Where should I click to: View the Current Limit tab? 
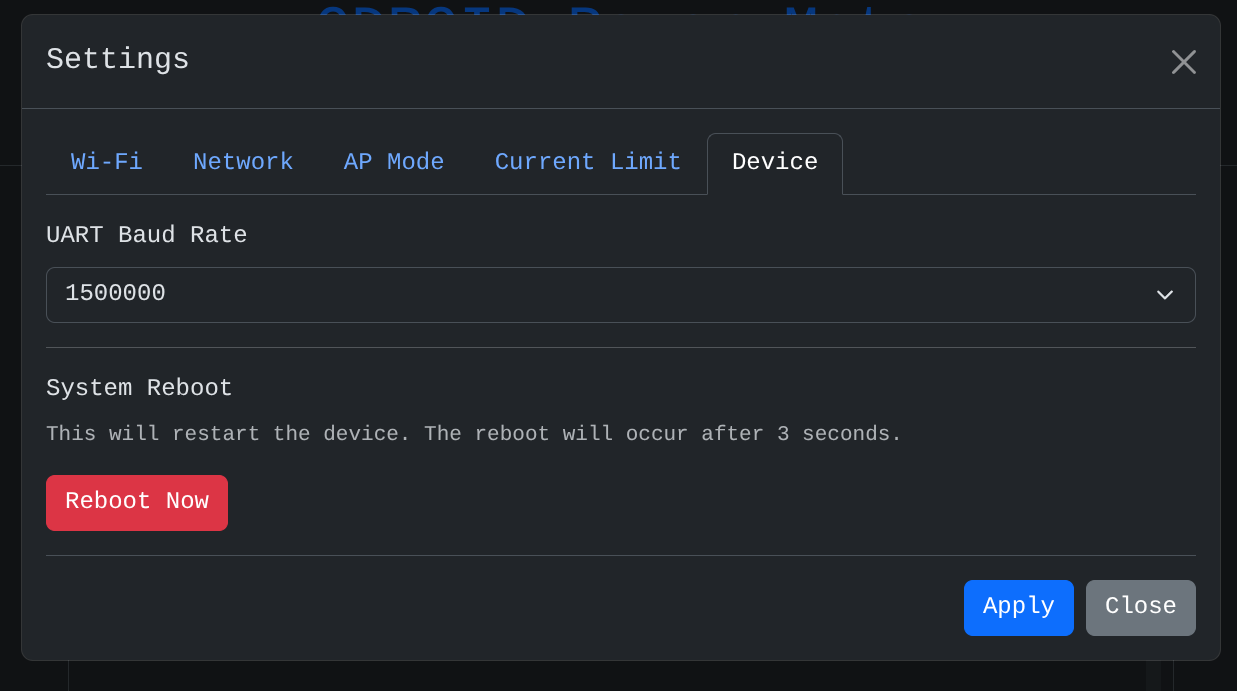coord(588,162)
